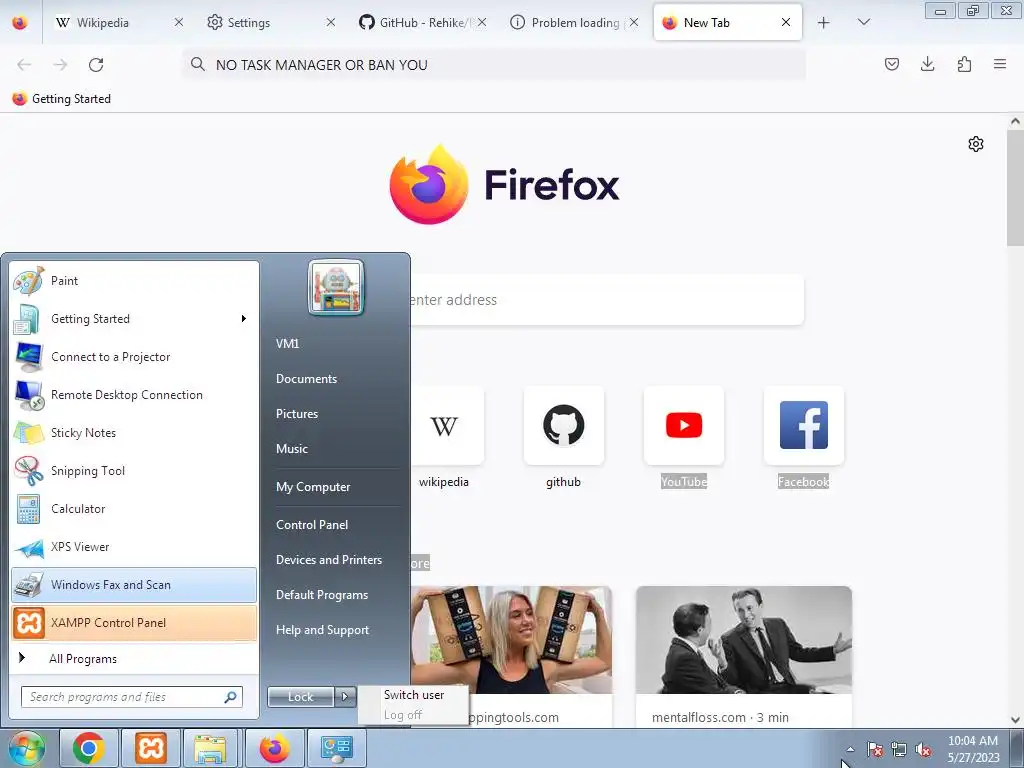Go forward one page in Firefox
This screenshot has height=768, width=1024.
click(60, 65)
